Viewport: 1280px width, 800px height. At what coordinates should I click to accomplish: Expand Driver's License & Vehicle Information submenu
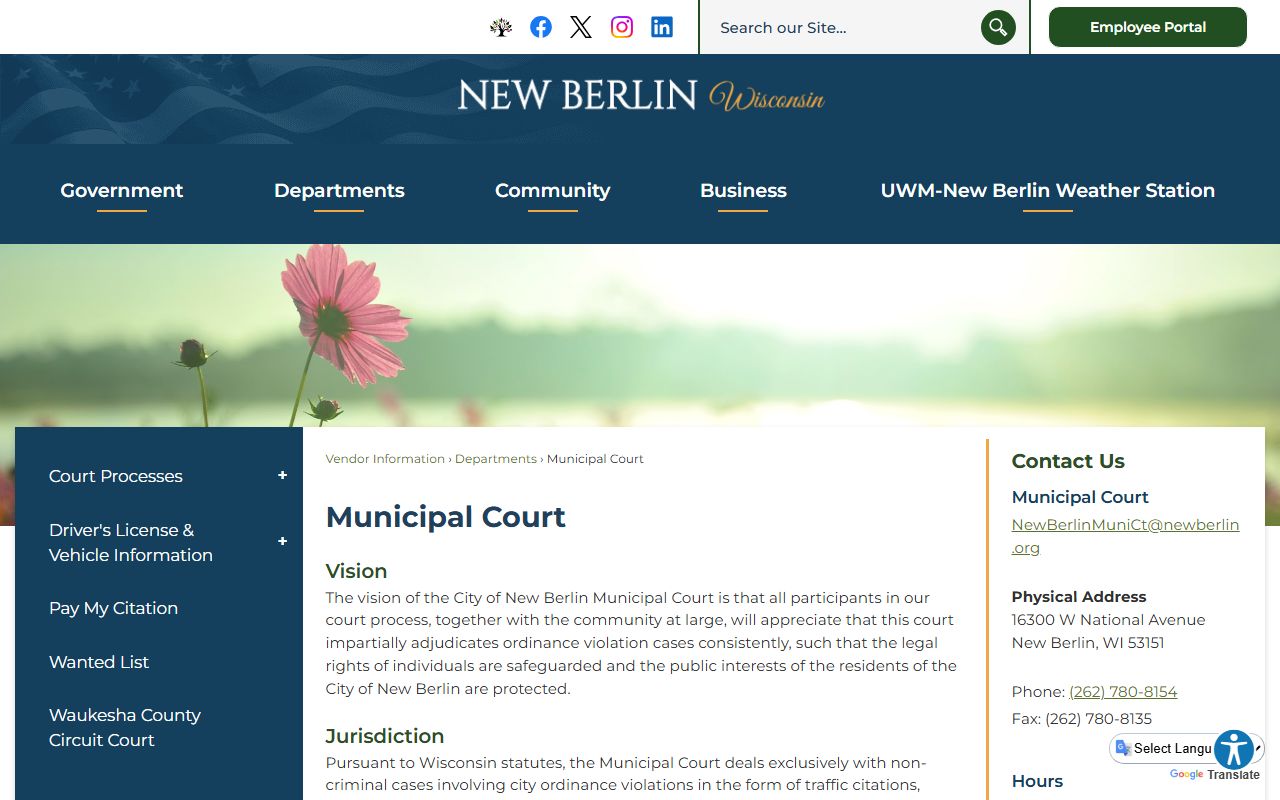tap(282, 542)
